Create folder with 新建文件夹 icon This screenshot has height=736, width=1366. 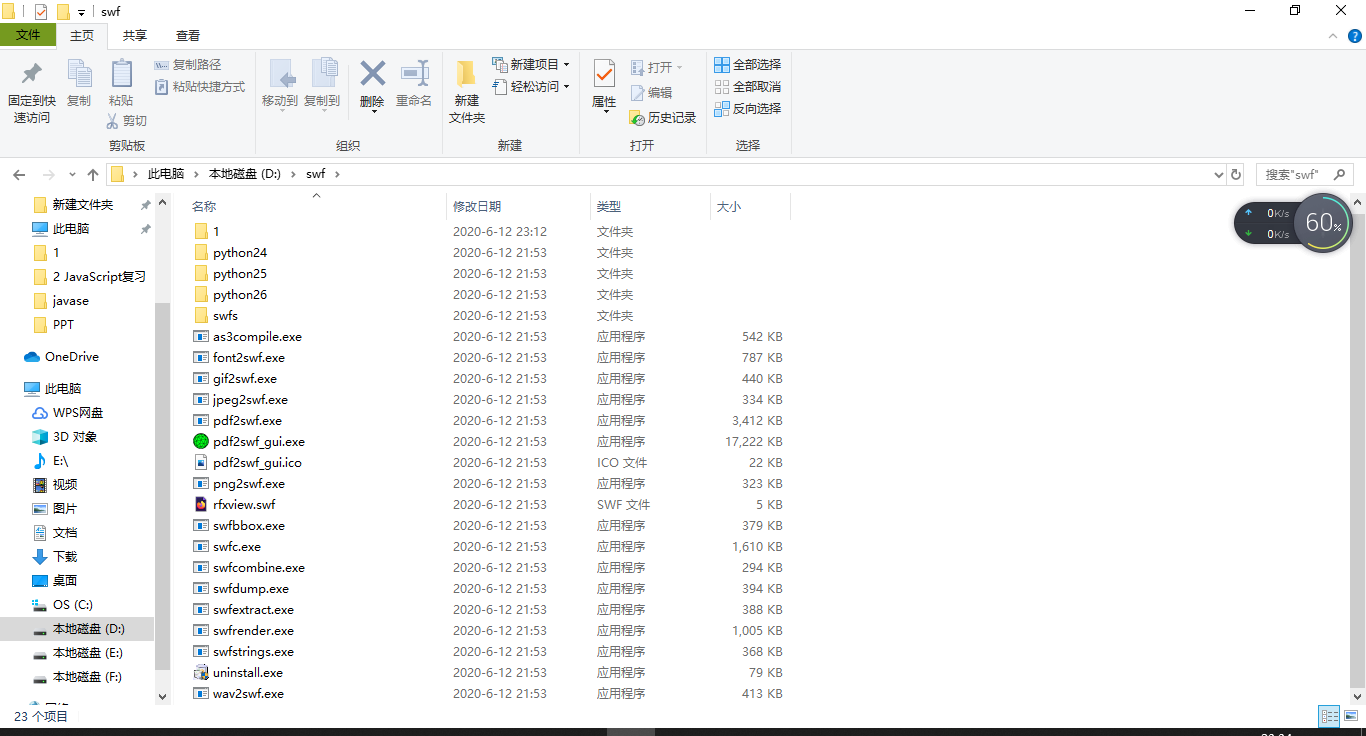[x=467, y=73]
